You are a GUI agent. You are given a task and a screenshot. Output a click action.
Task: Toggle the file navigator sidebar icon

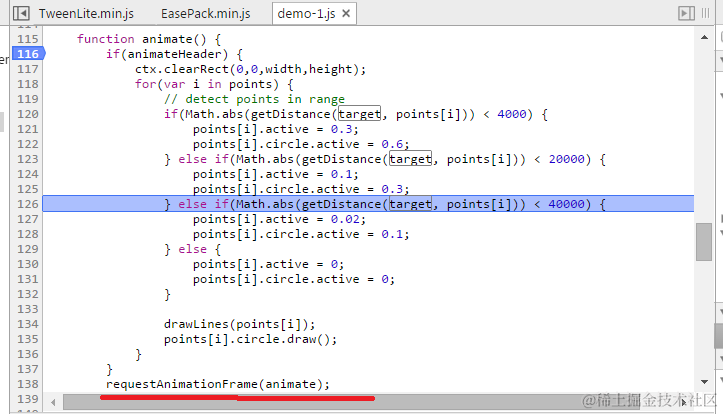pos(21,13)
